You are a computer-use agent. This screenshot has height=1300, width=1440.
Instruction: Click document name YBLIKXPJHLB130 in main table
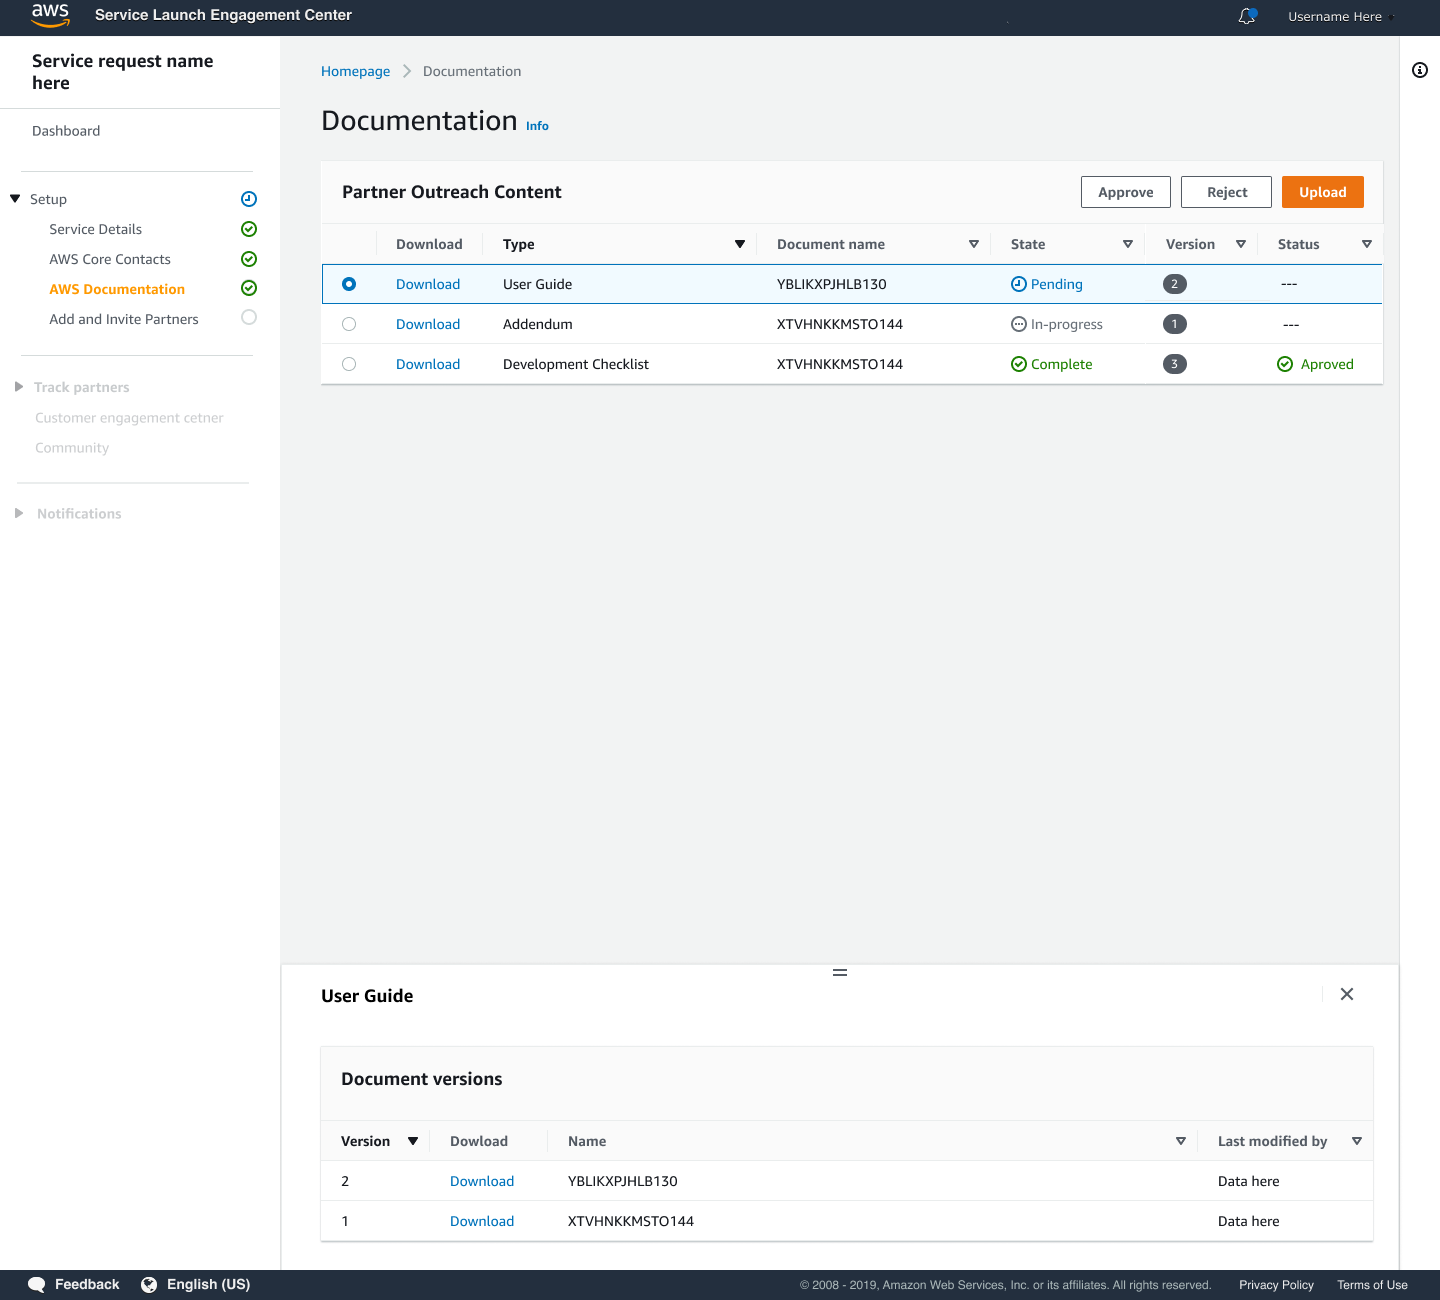coord(832,284)
